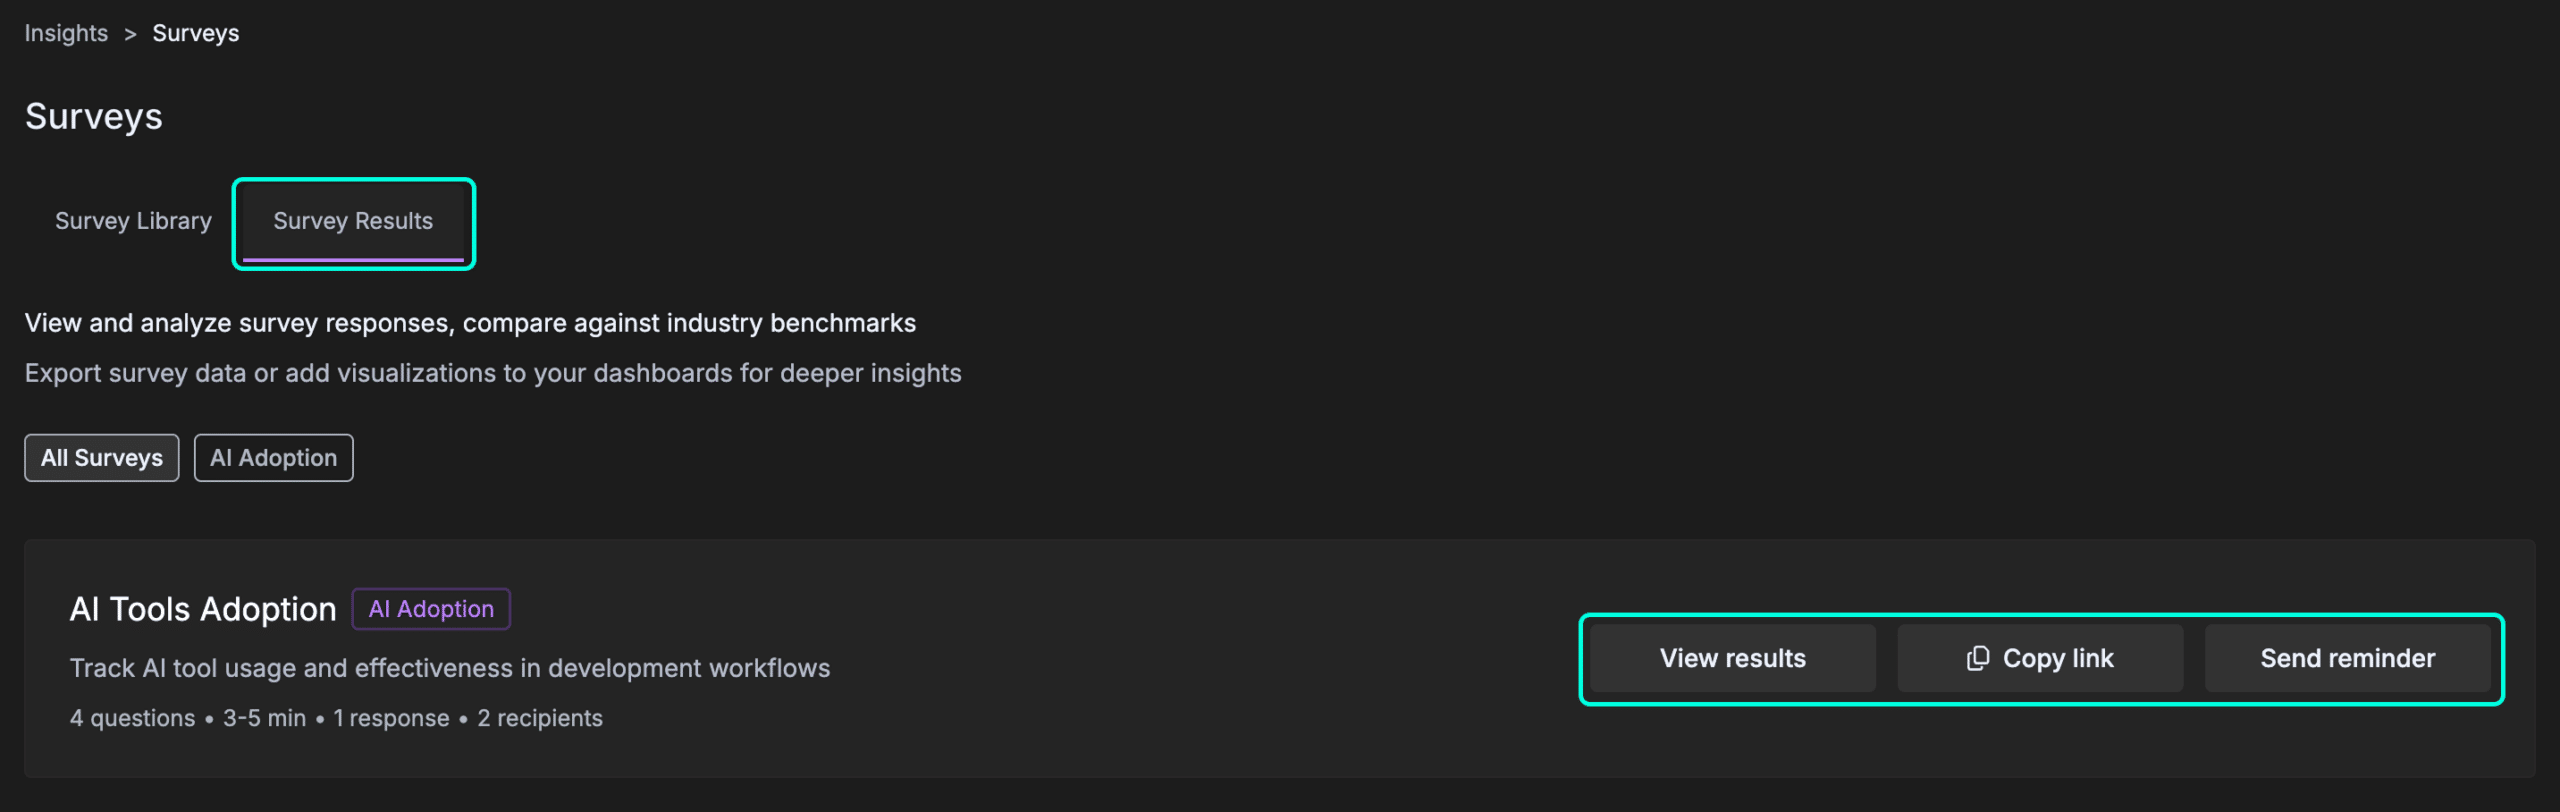The width and height of the screenshot is (2560, 812).
Task: Click the 1 response stat on the card
Action: pos(390,717)
